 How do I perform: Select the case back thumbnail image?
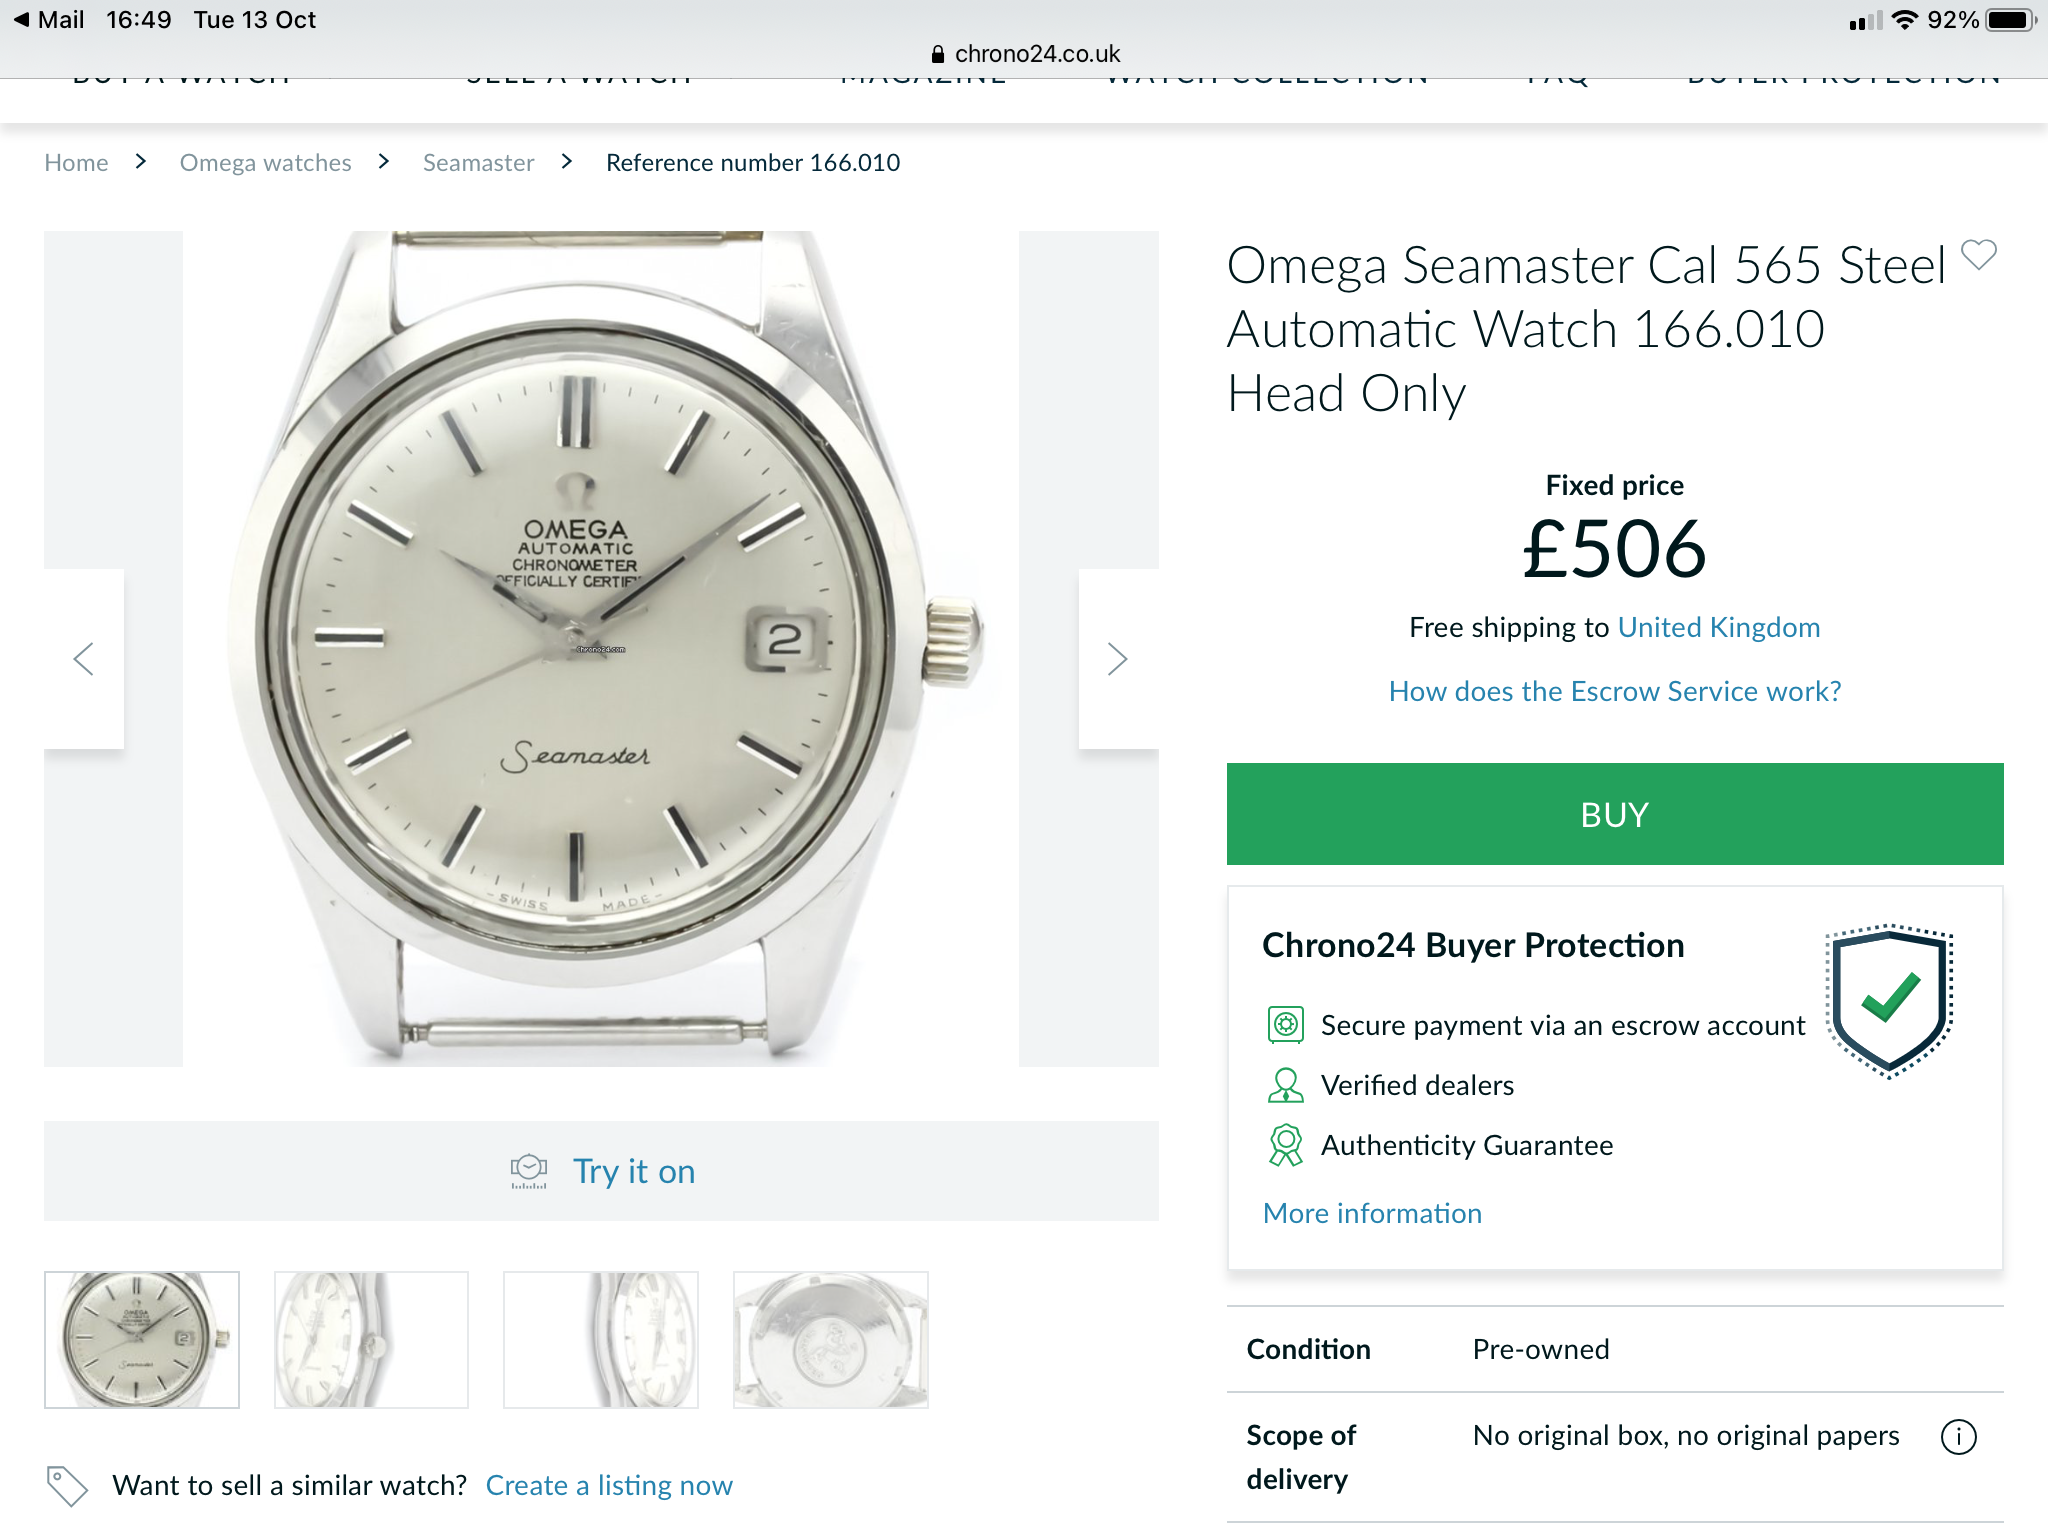830,1340
